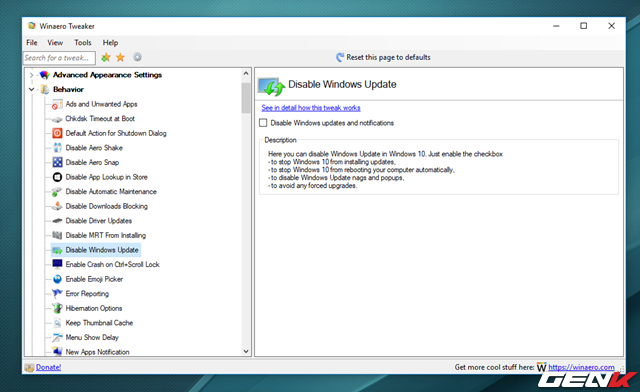Expand the Advanced Appearance Settings node

pyautogui.click(x=31, y=75)
